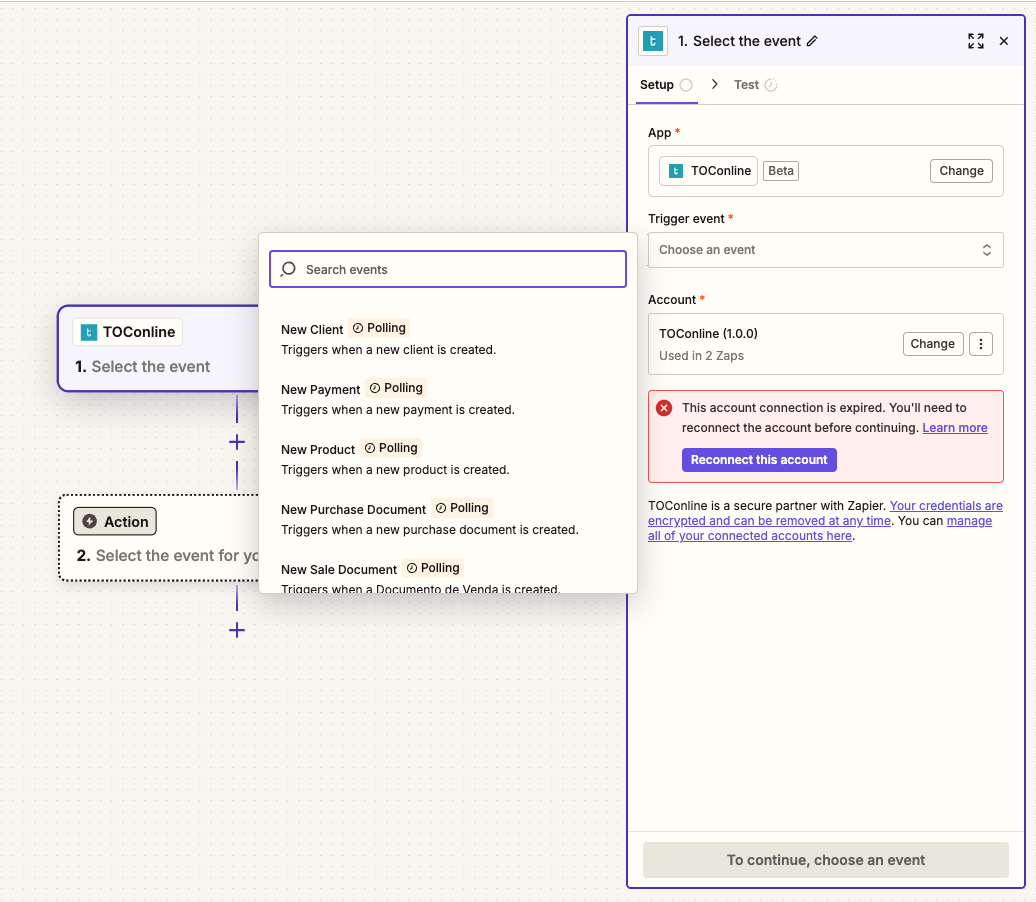Click Polling badge beside New Payment
Image resolution: width=1036 pixels, height=902 pixels.
396,388
